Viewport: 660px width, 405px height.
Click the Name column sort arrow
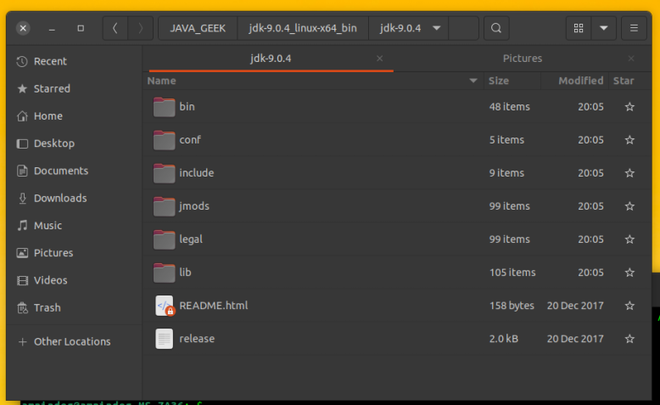coord(473,81)
